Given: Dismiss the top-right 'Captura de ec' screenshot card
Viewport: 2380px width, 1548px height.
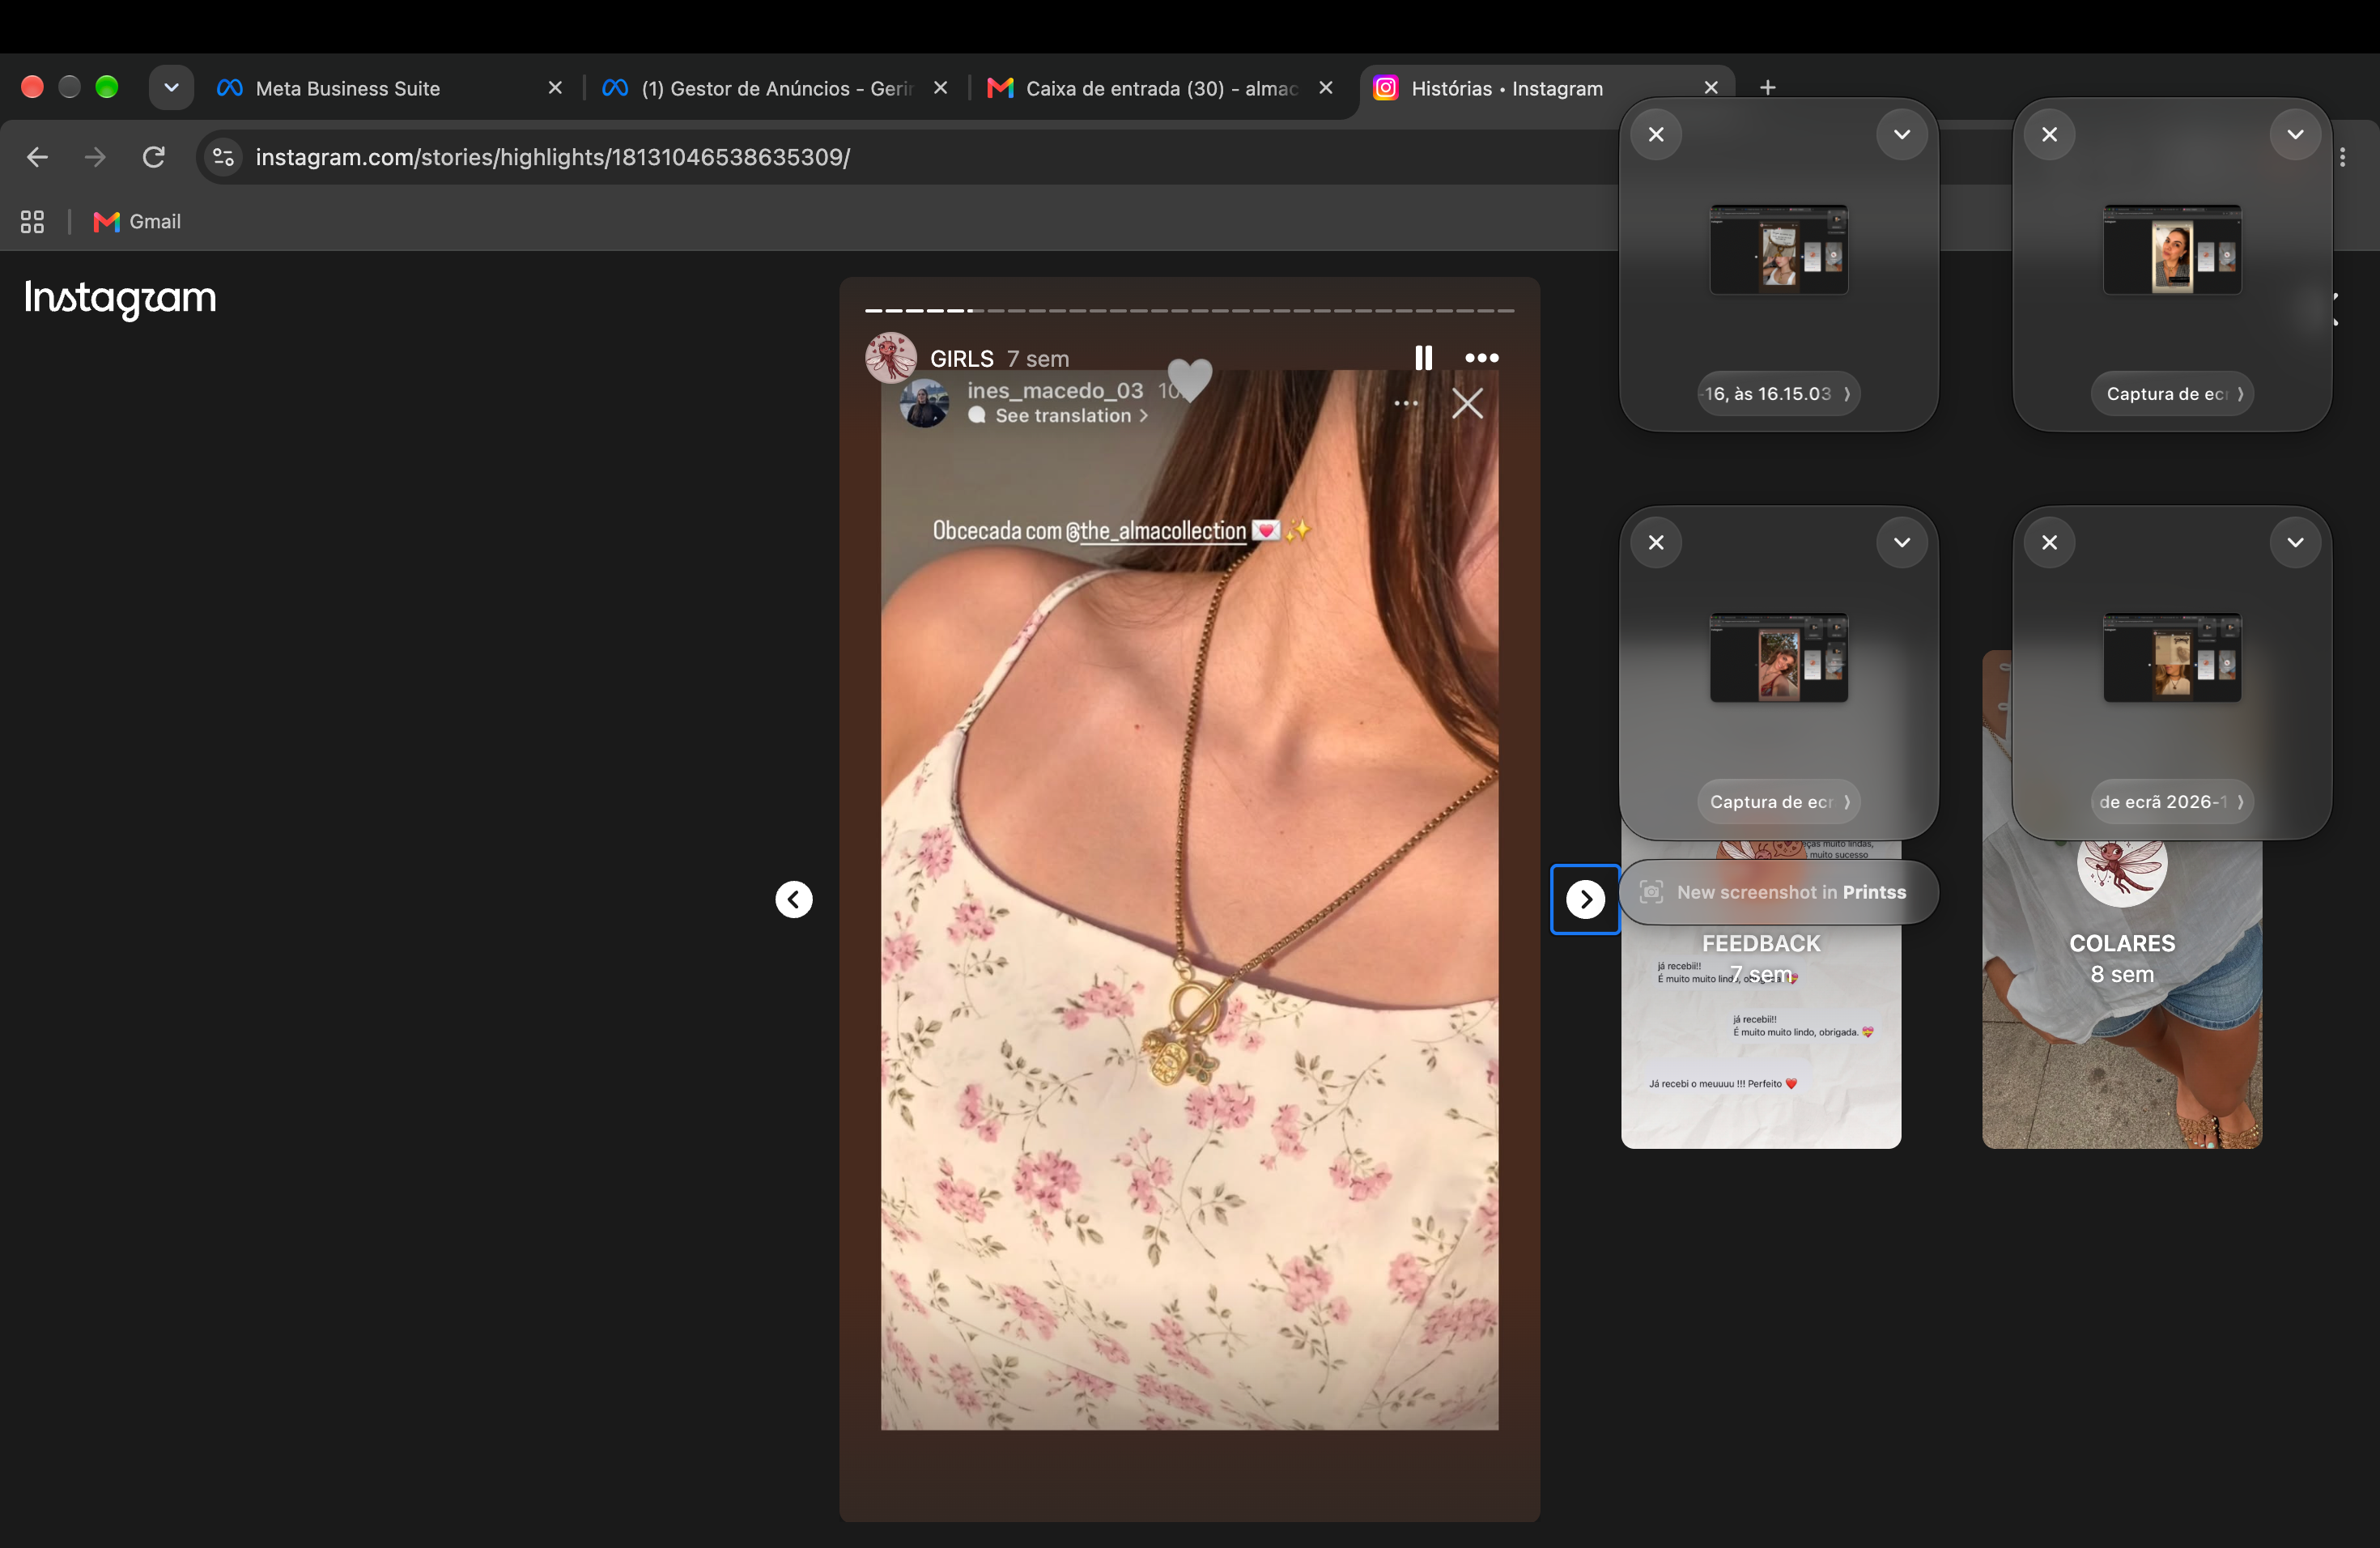Looking at the screenshot, I should [x=2050, y=134].
